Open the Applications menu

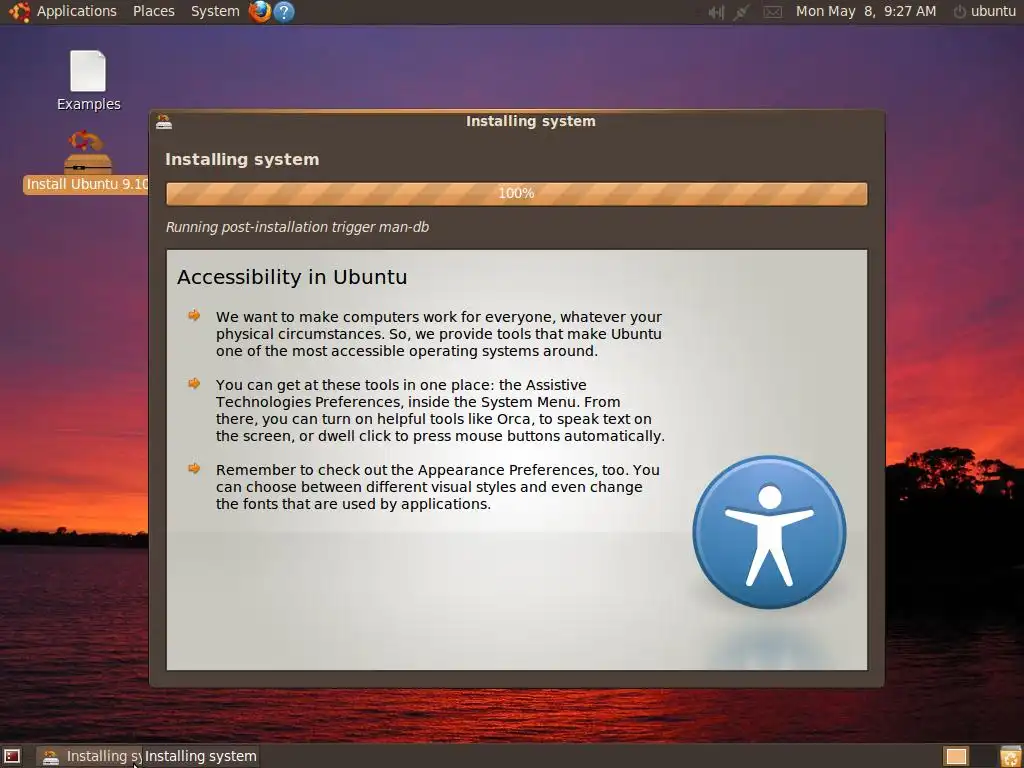tap(76, 11)
